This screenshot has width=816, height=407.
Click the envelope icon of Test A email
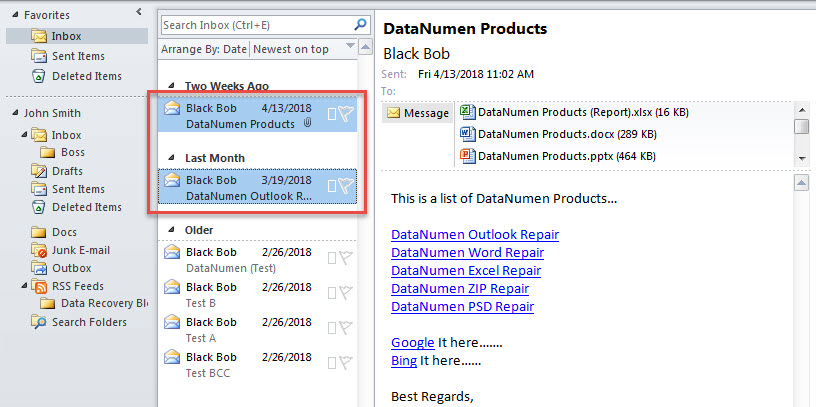coord(172,322)
